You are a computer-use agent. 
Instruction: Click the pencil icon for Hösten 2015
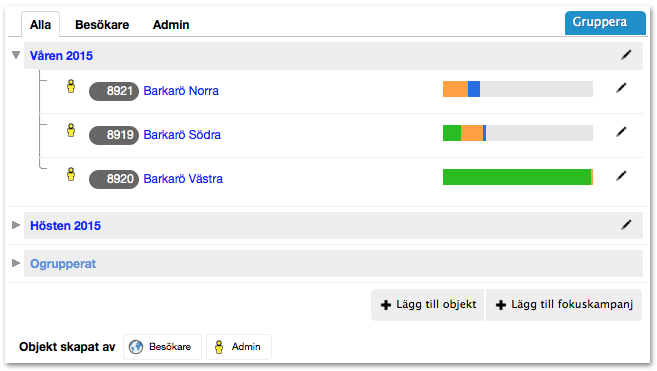(x=626, y=225)
